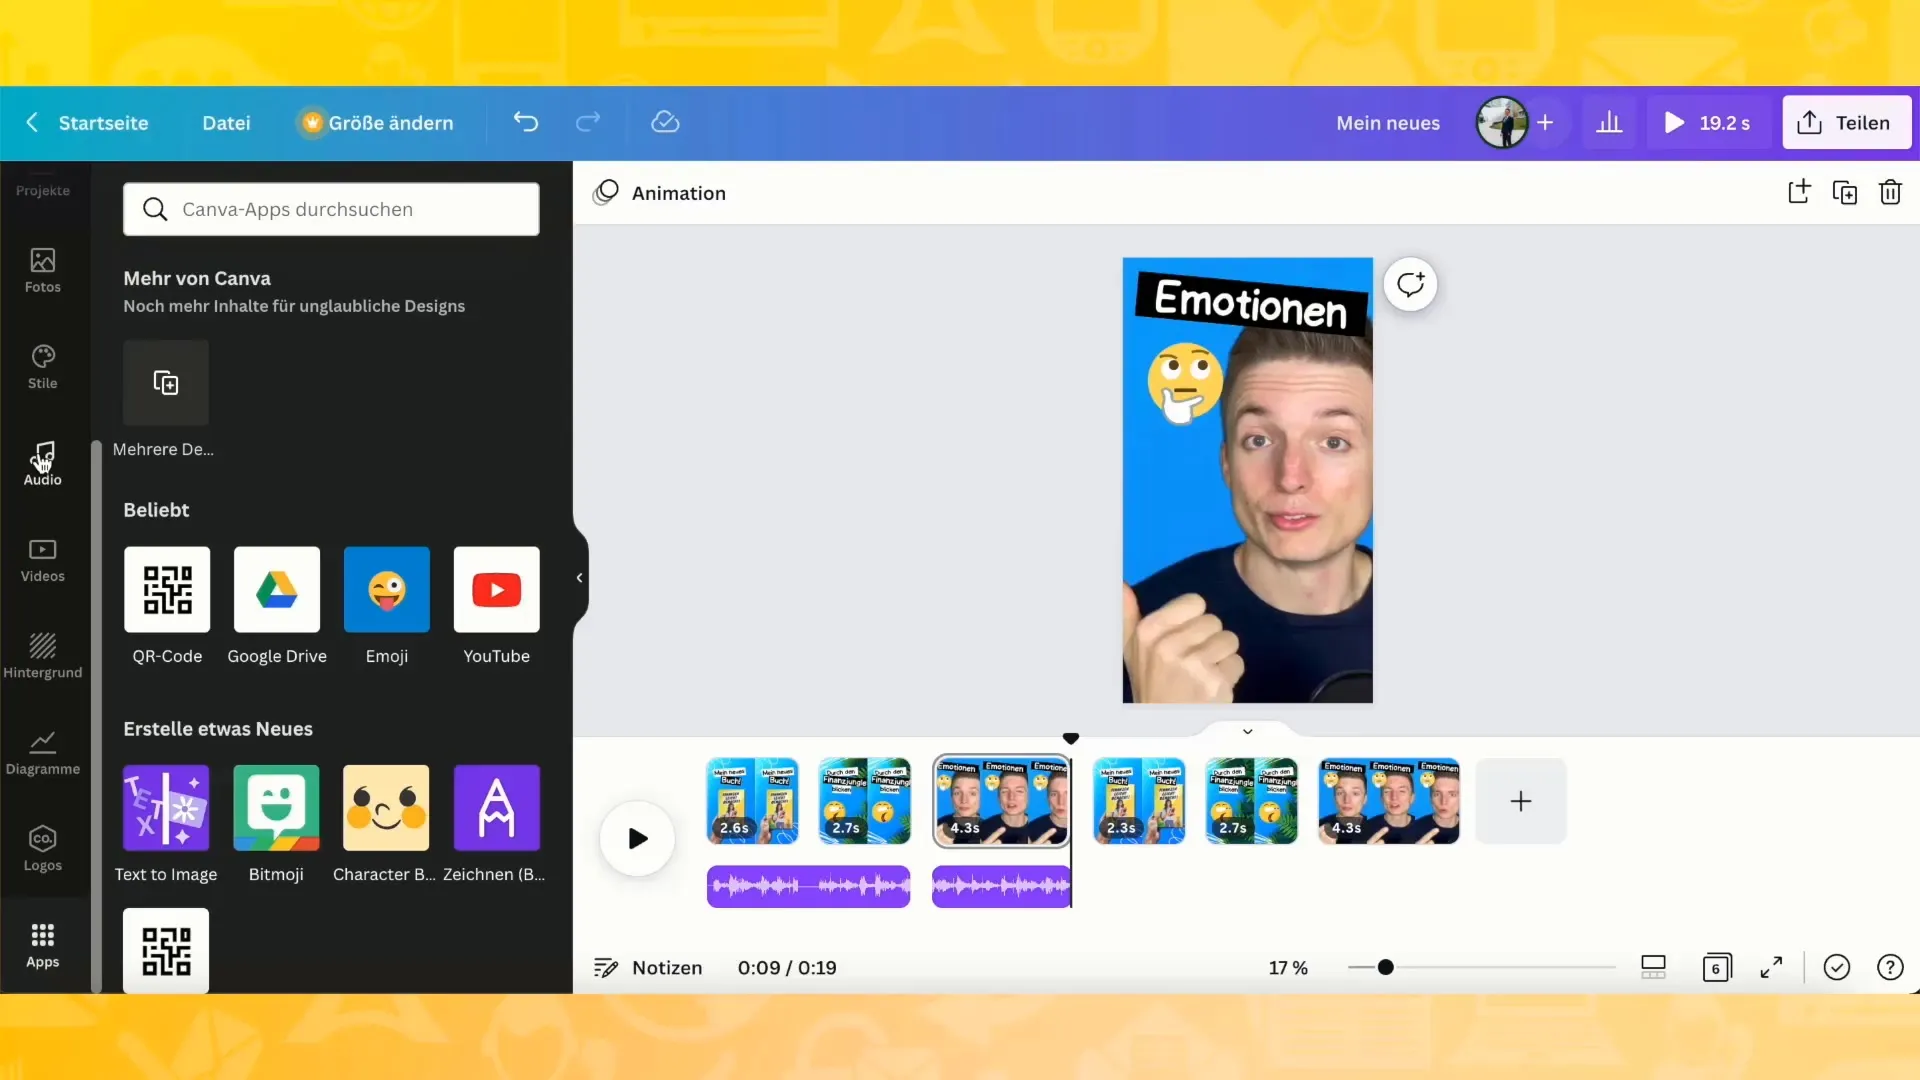Screen dimensions: 1920x1080
Task: Click the Teilen button top right
Action: pos(1846,121)
